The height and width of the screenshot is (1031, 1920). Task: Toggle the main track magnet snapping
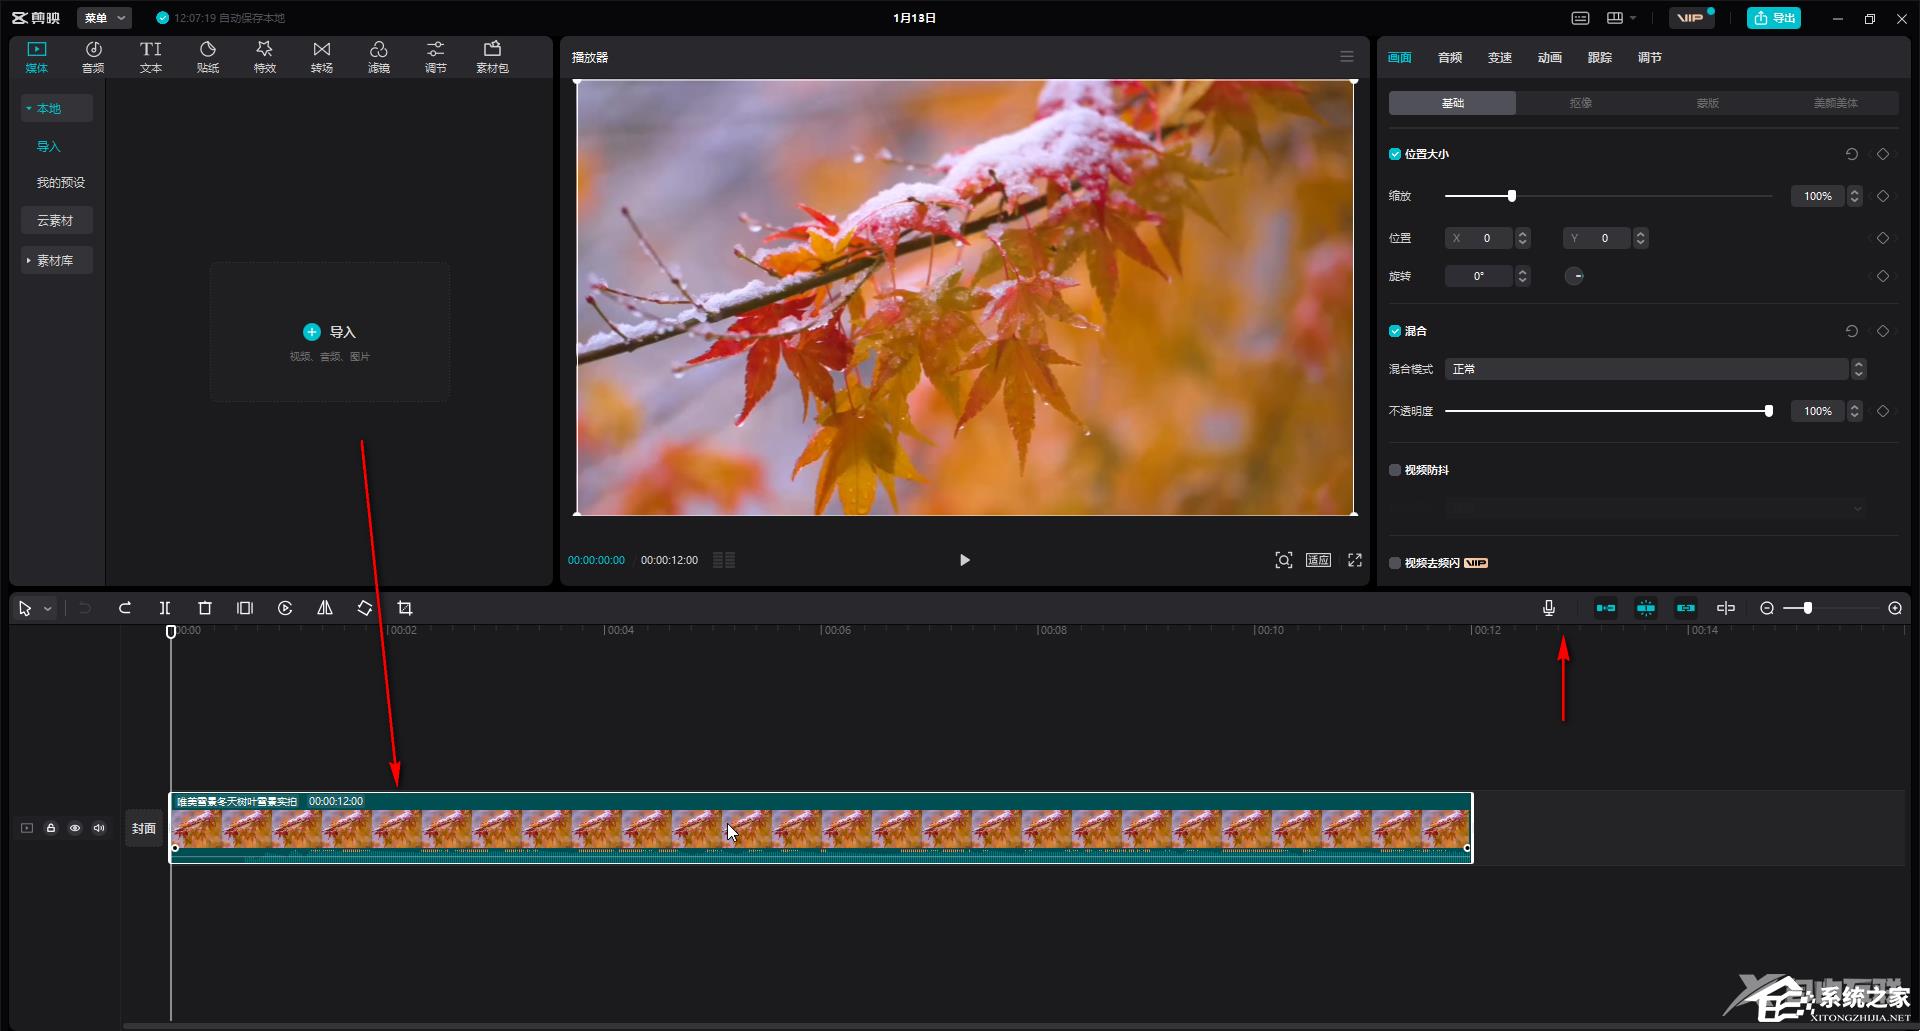click(x=1605, y=608)
